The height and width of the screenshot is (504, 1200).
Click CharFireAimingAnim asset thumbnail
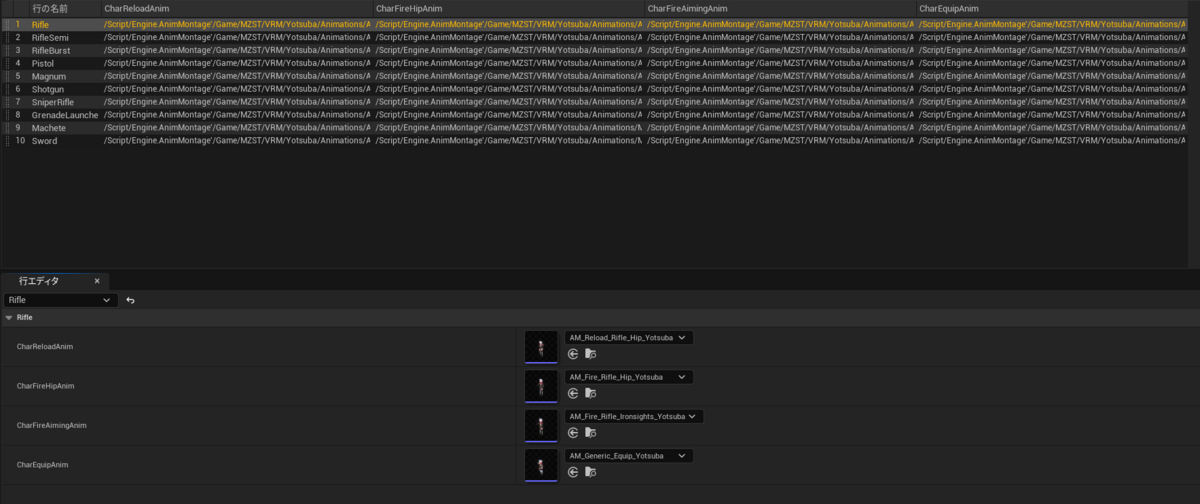click(x=541, y=424)
